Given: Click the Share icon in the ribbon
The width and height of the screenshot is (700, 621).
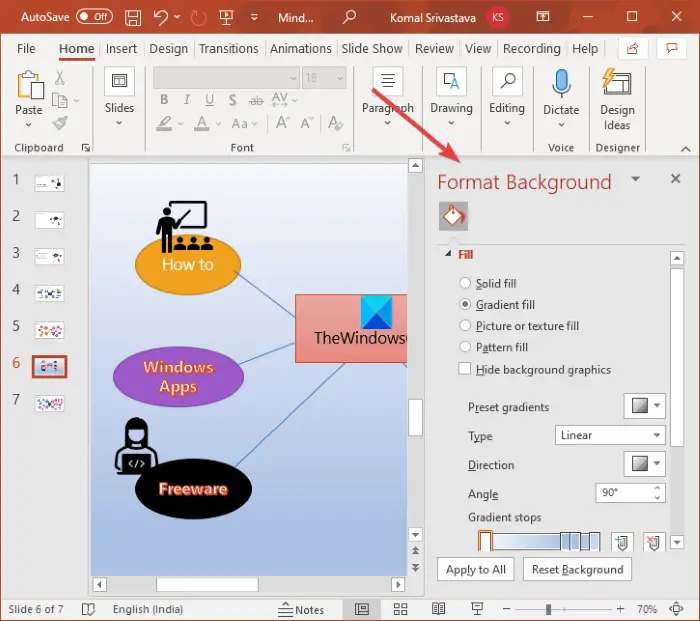Looking at the screenshot, I should click(633, 49).
